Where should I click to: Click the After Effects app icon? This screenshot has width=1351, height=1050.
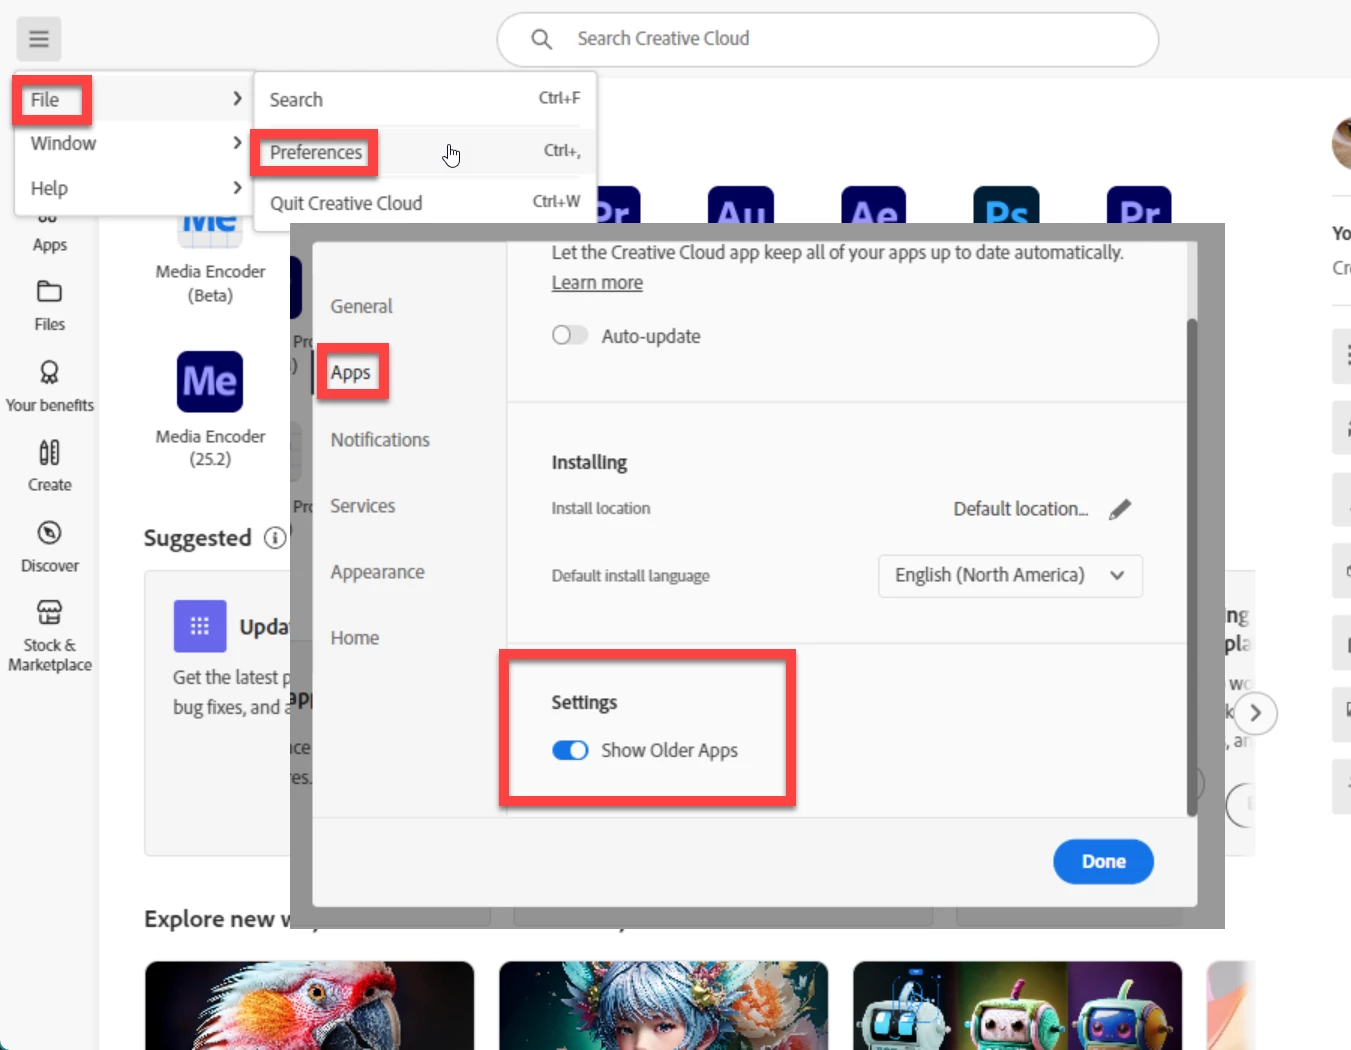pyautogui.click(x=874, y=205)
